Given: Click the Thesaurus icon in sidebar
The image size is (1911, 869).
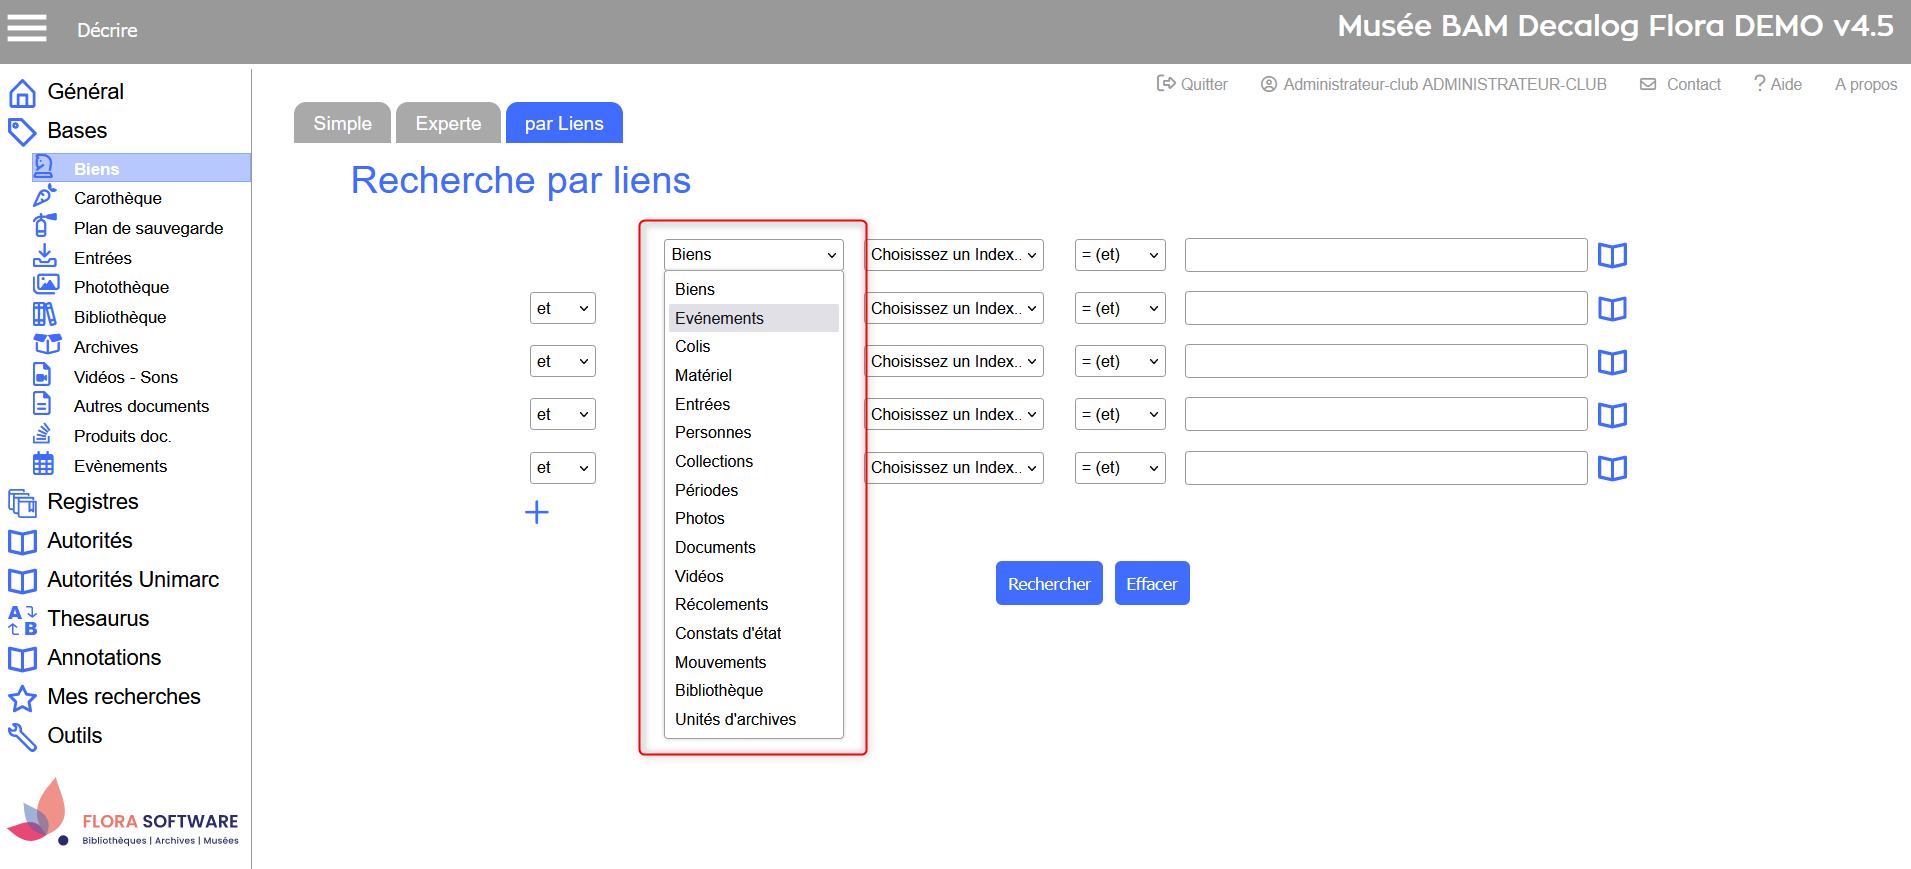Looking at the screenshot, I should click(22, 620).
